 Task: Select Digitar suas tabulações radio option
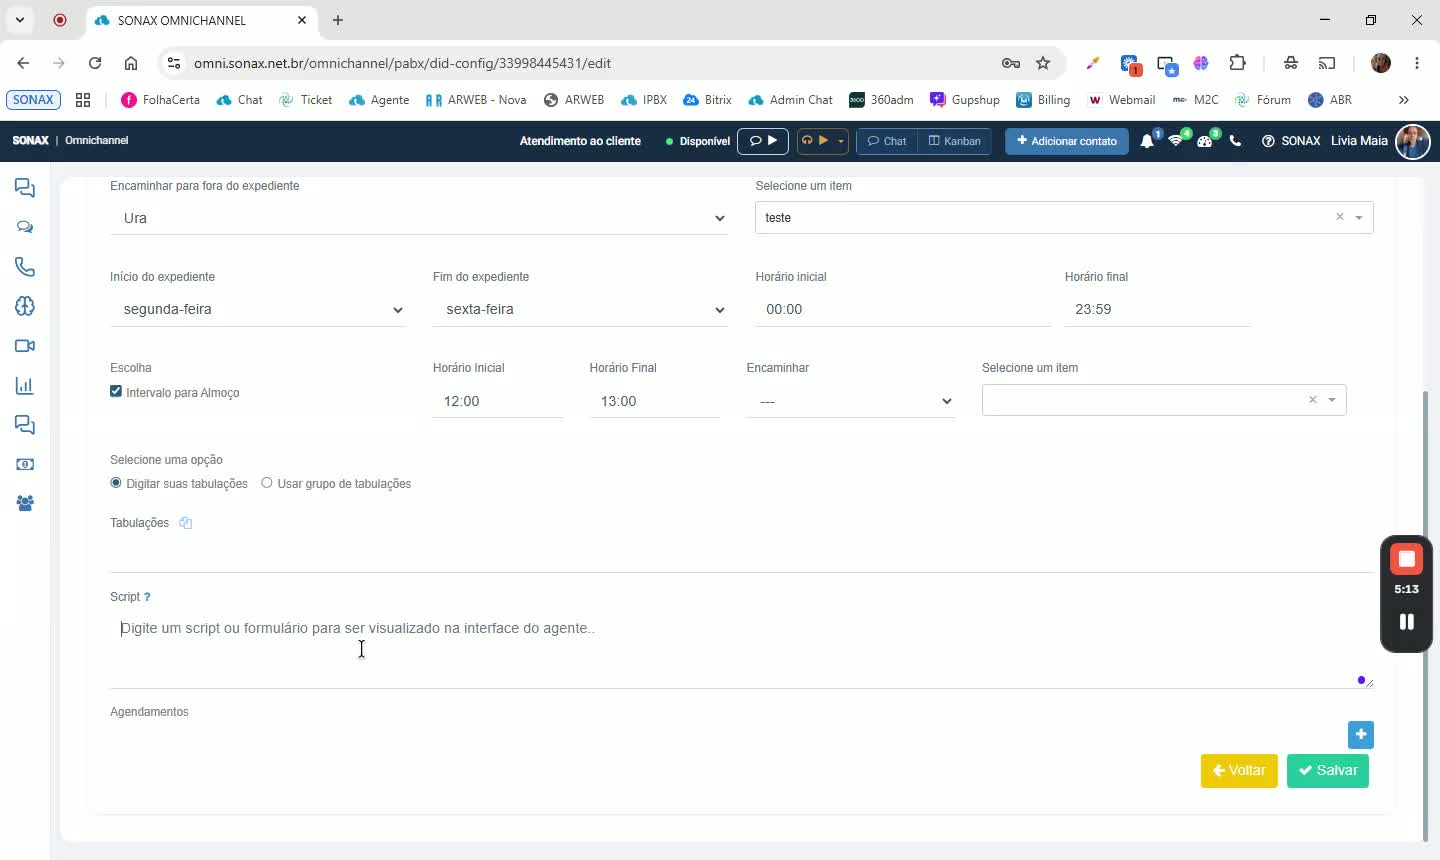[x=116, y=483]
